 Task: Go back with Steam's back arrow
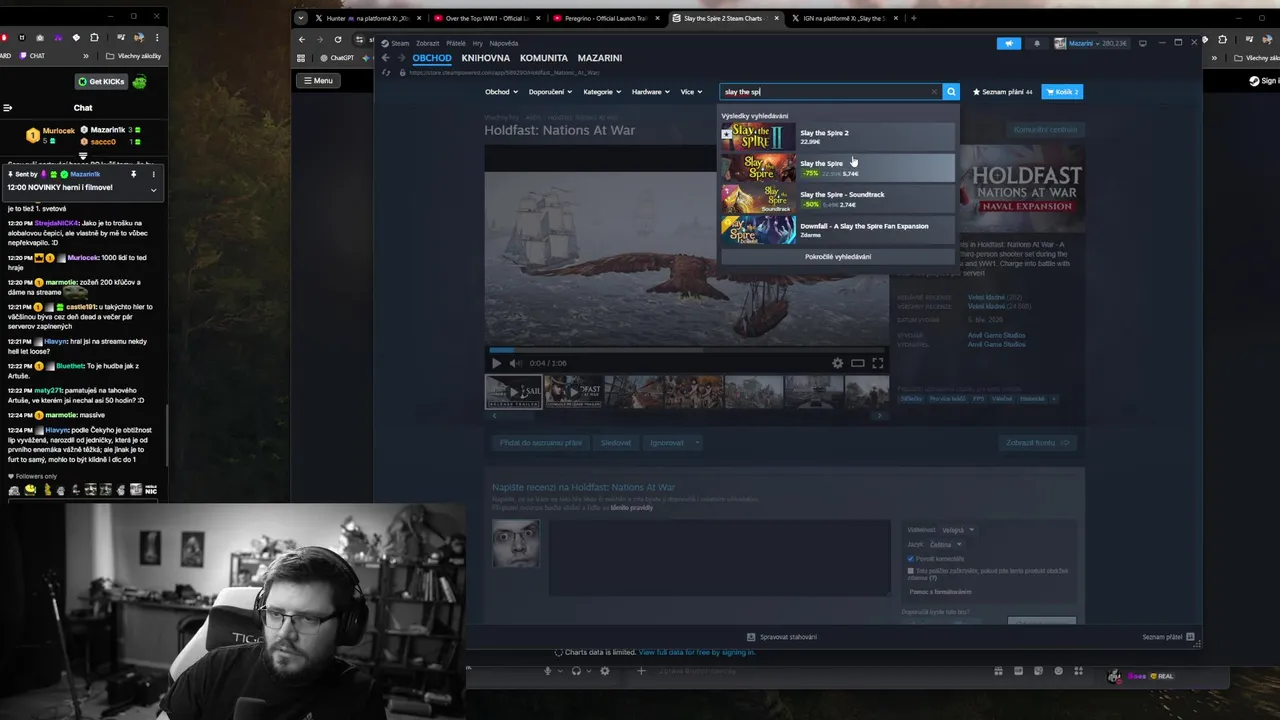click(386, 58)
